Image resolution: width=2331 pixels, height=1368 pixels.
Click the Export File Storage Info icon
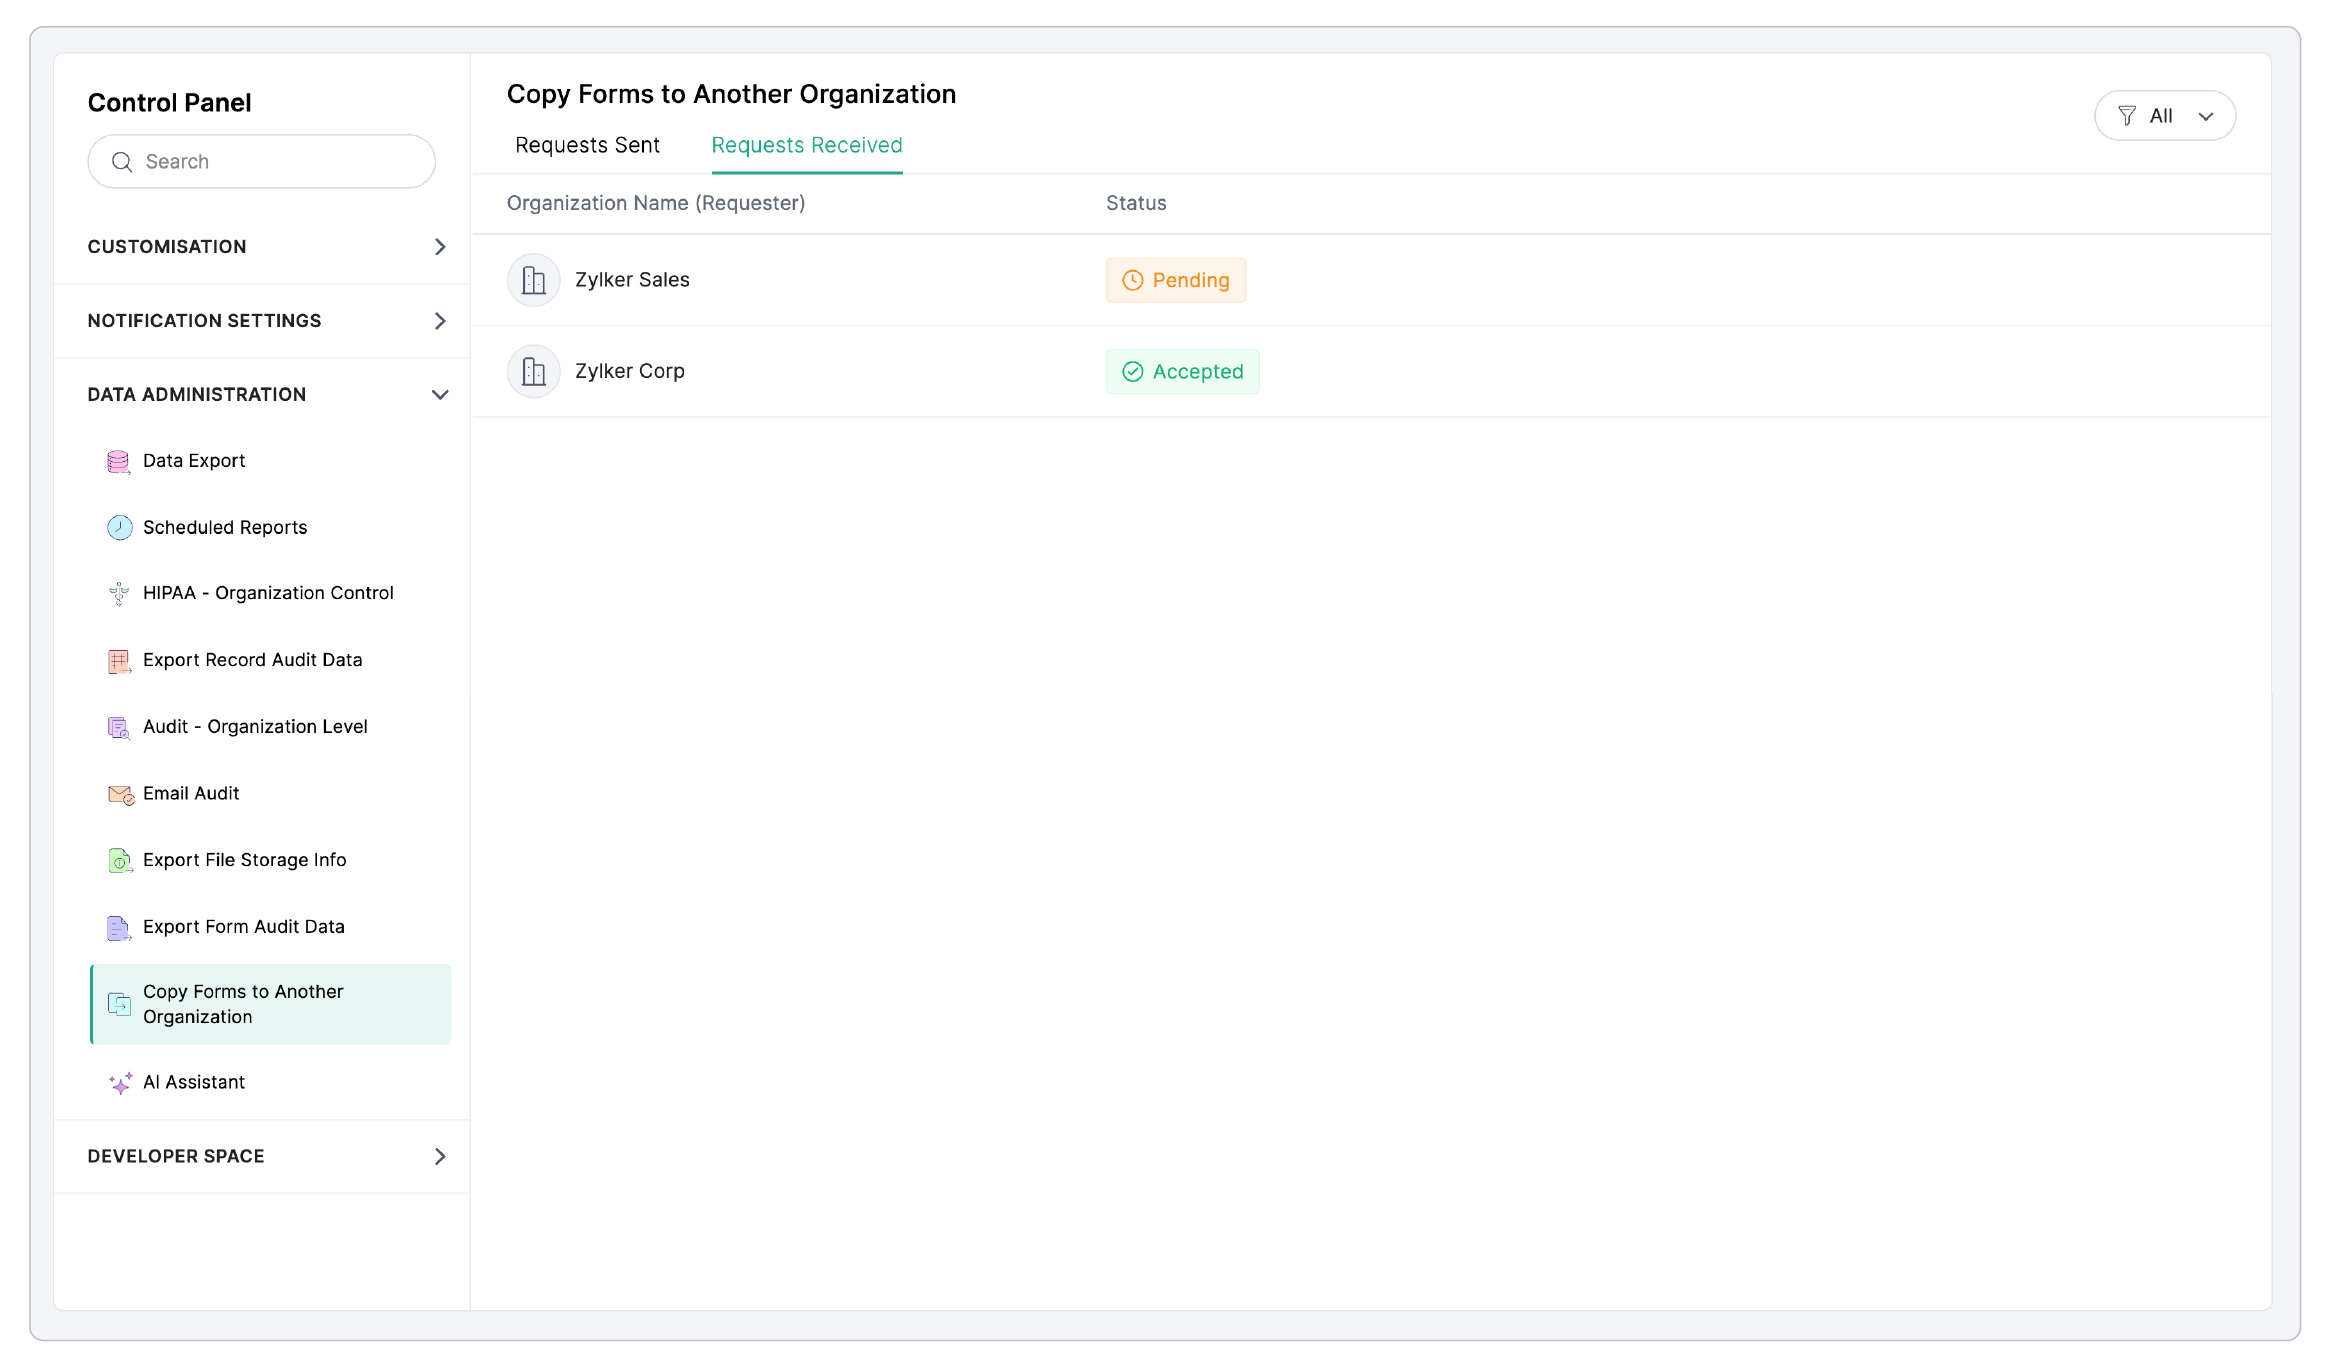[119, 860]
